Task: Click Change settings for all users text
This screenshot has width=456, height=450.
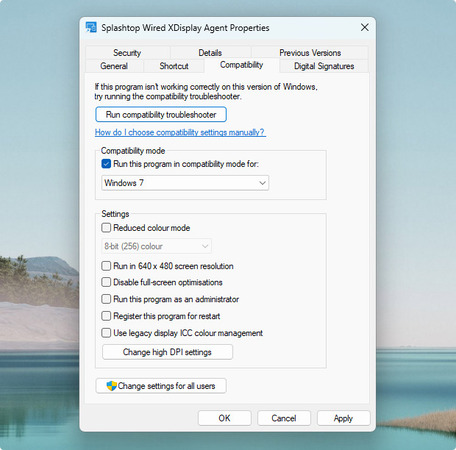Action: coord(166,386)
